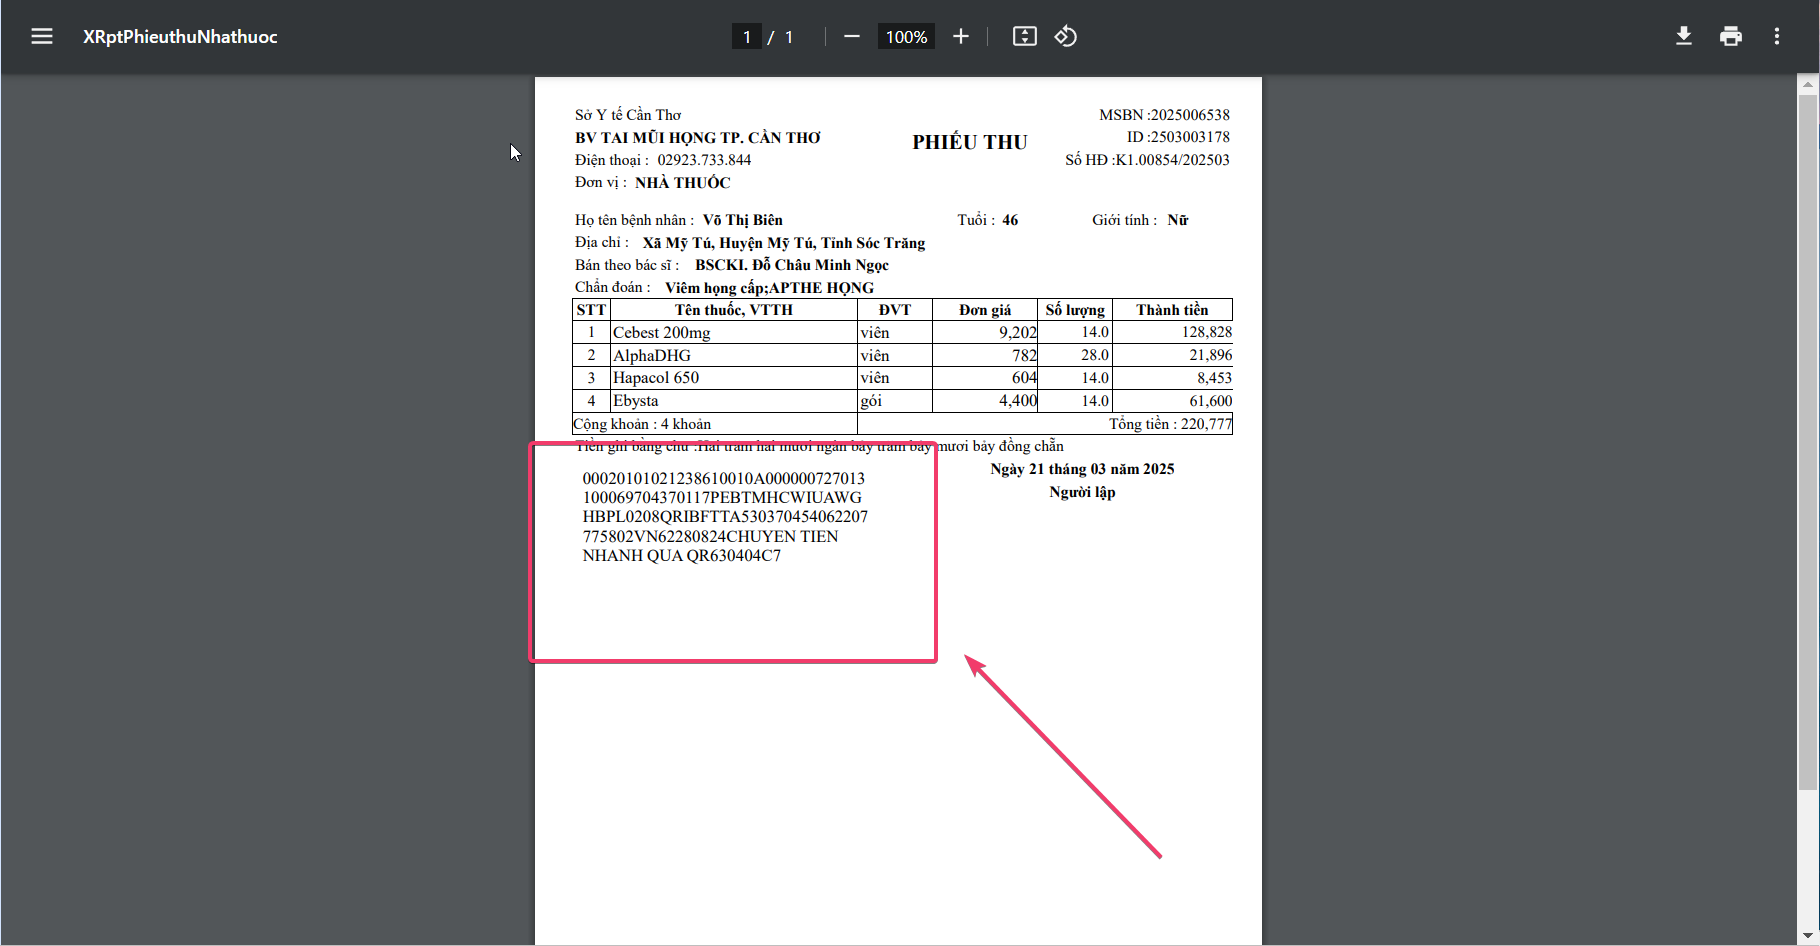Viewport: 1820px width, 946px height.
Task: Click the invoice number K1.00854/202503
Action: click(x=1173, y=160)
